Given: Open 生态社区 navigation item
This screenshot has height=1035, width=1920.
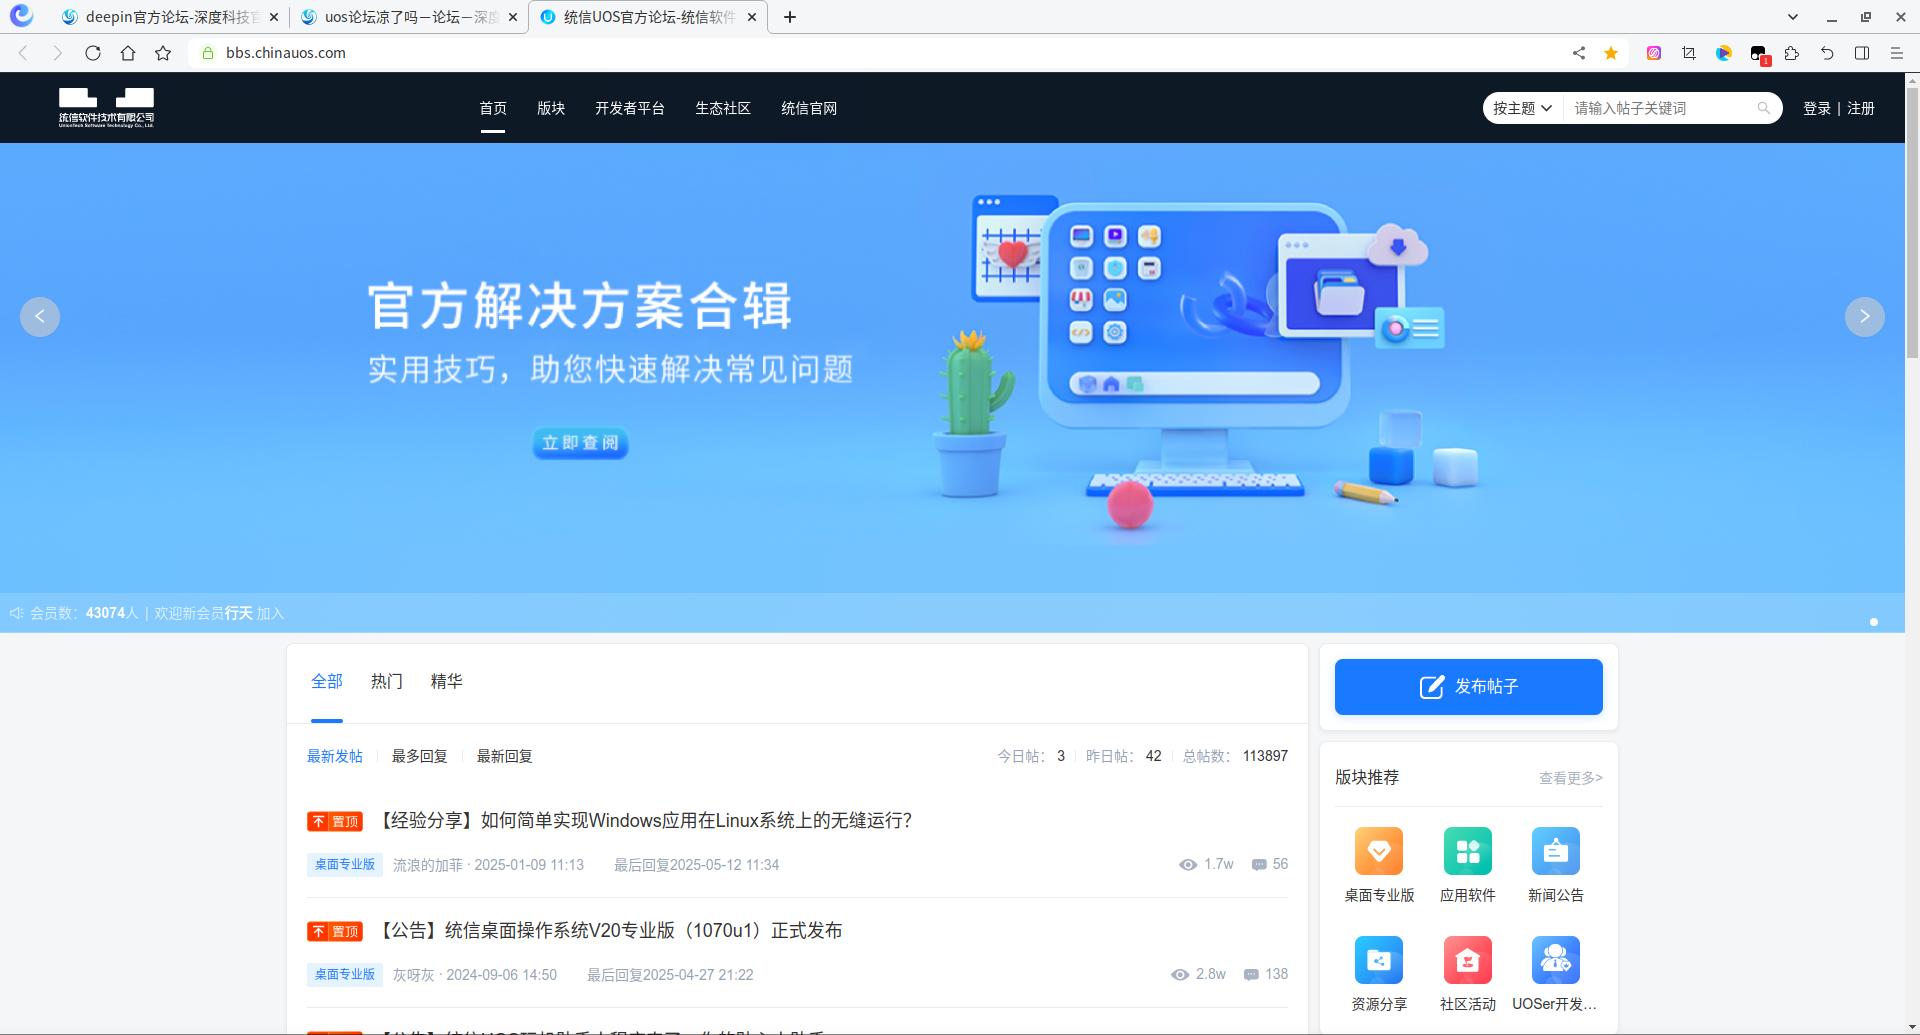Looking at the screenshot, I should (x=723, y=108).
